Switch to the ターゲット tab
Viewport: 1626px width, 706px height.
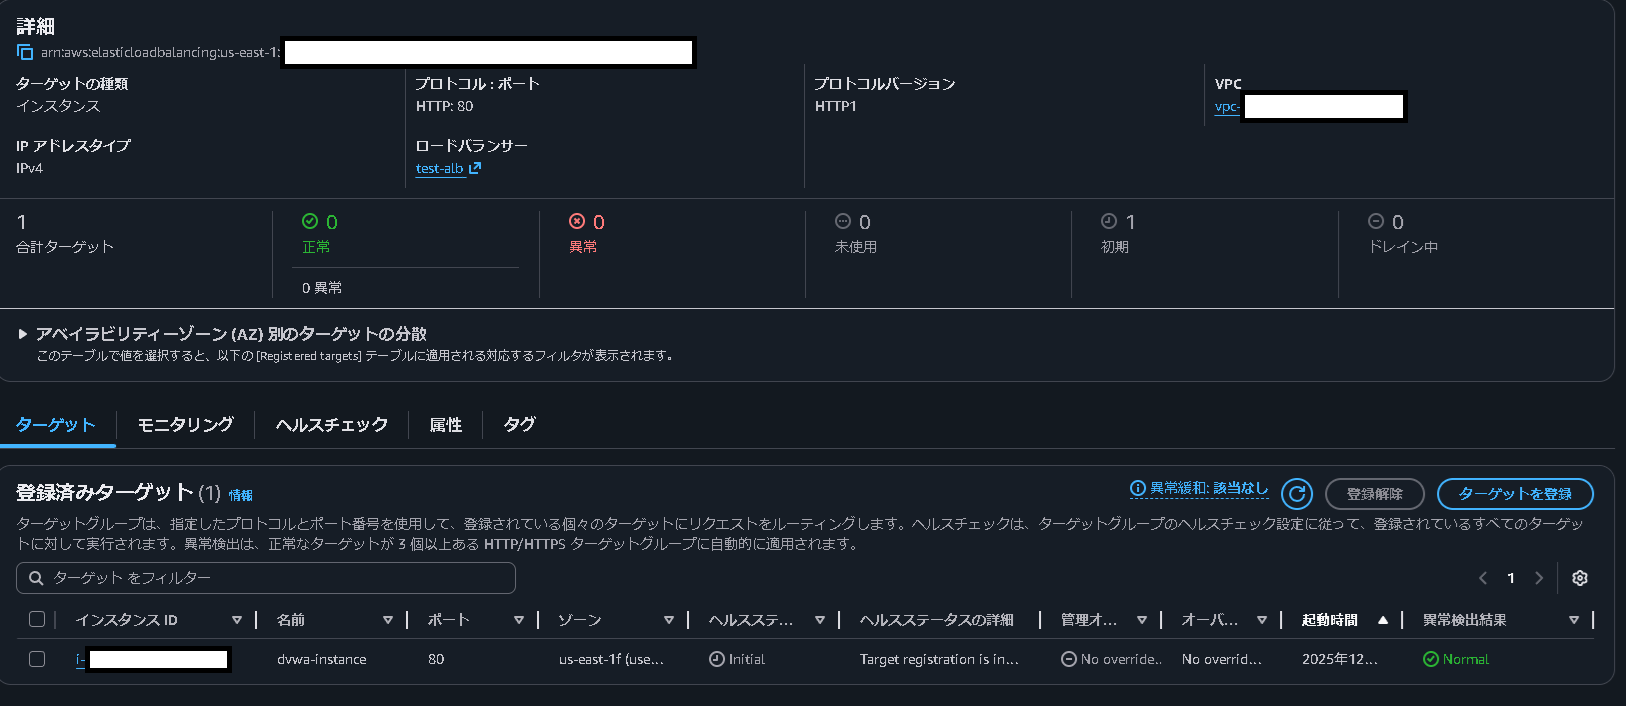click(56, 425)
